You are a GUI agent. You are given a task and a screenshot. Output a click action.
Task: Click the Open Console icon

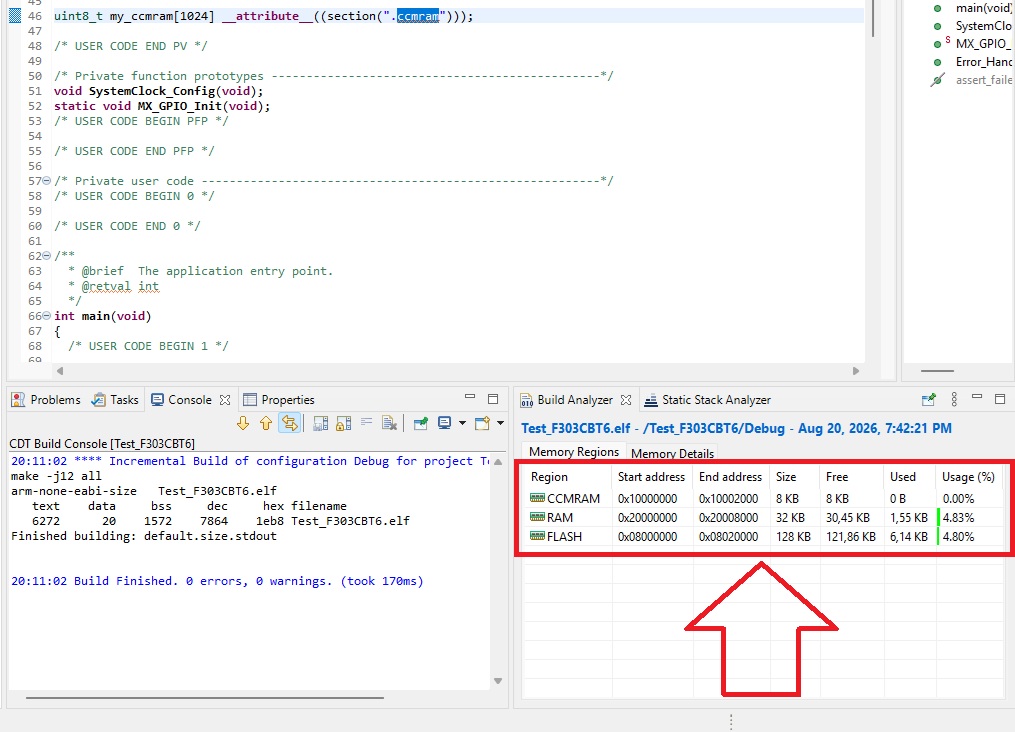click(x=482, y=423)
